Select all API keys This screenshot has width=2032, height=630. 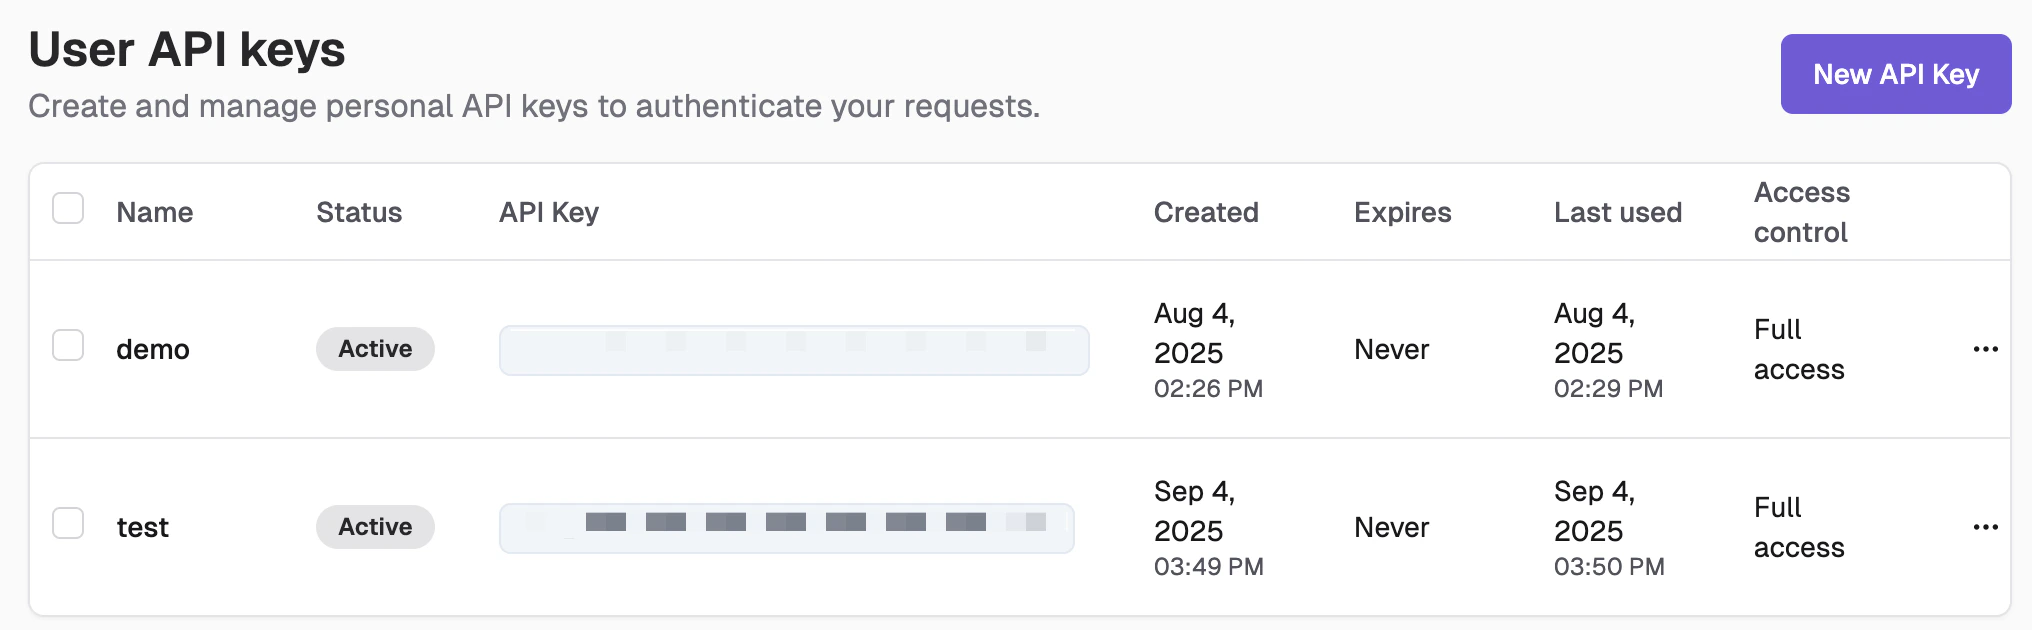(x=68, y=209)
